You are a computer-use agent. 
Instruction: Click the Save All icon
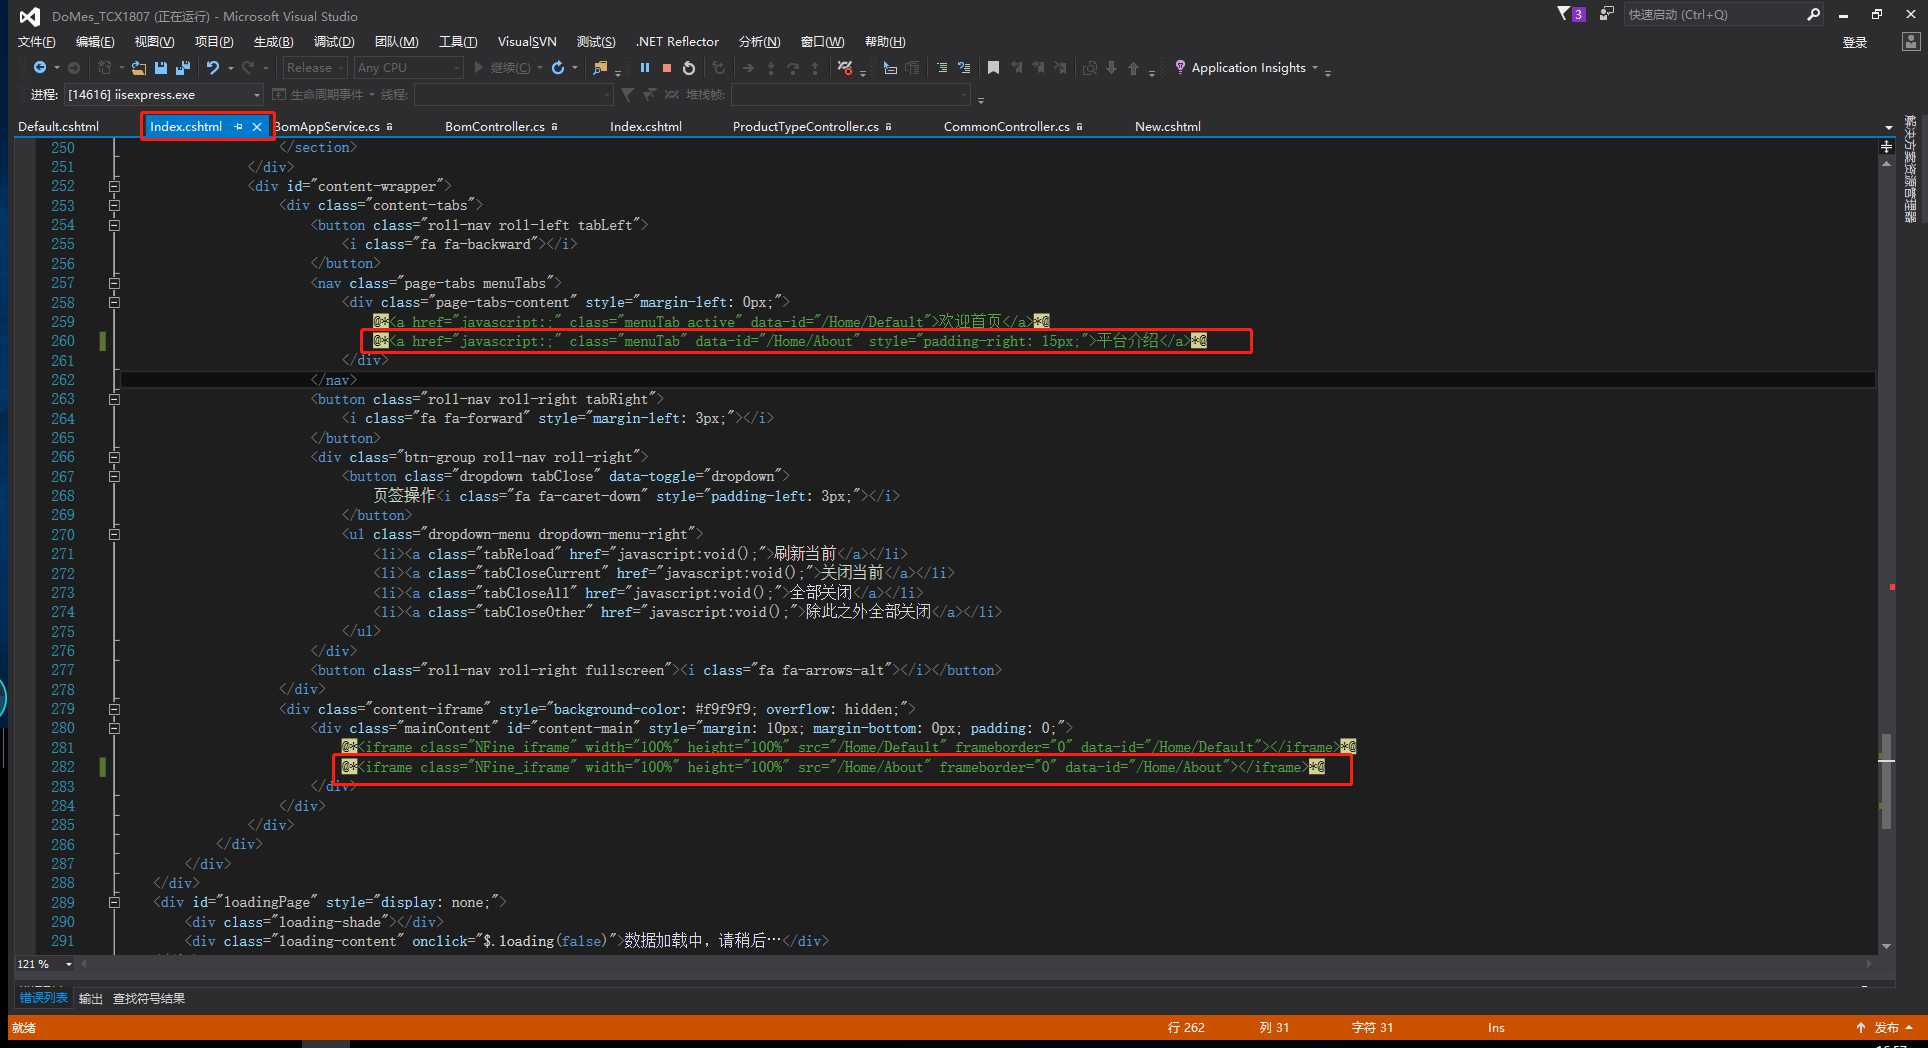182,67
